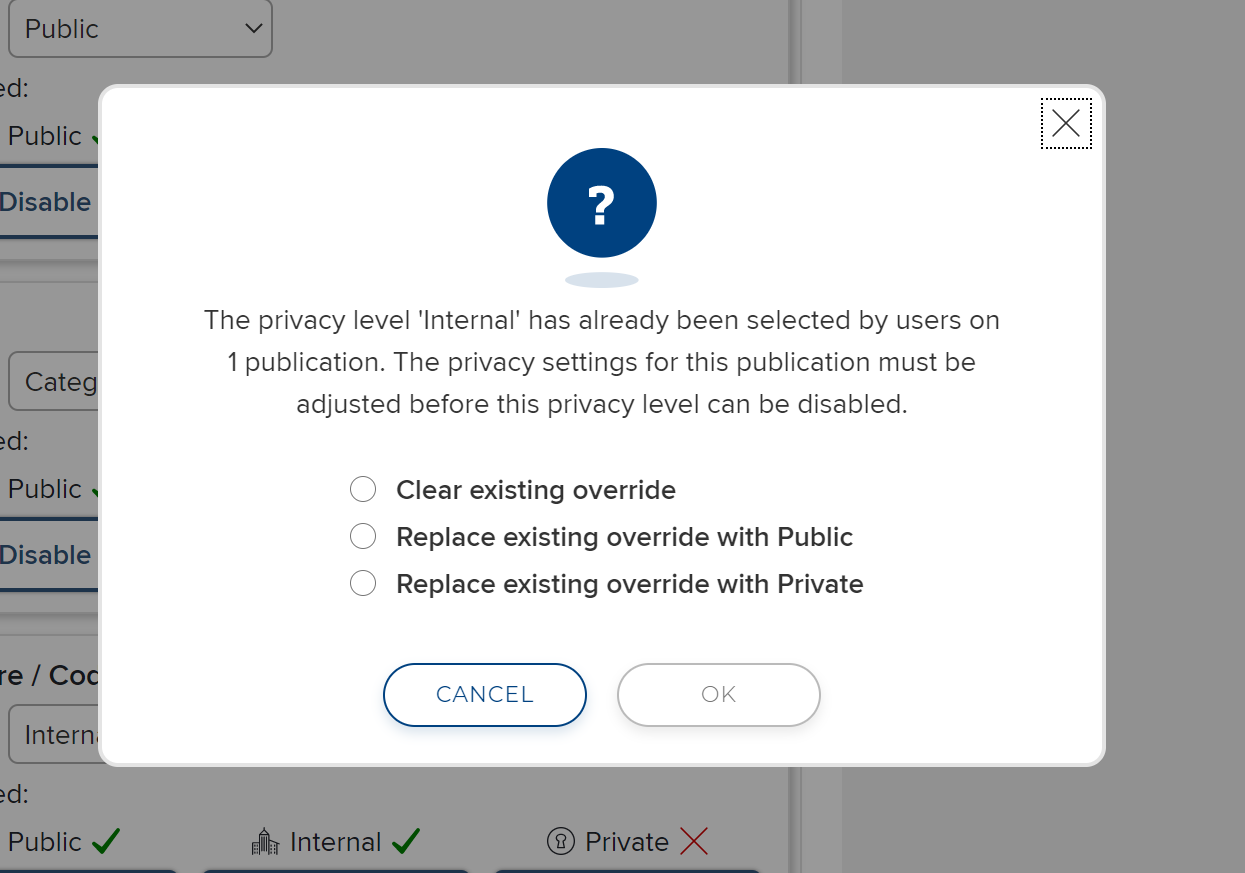The height and width of the screenshot is (873, 1245).
Task: Click Disable below the 'Categ' dropdown
Action: point(46,555)
